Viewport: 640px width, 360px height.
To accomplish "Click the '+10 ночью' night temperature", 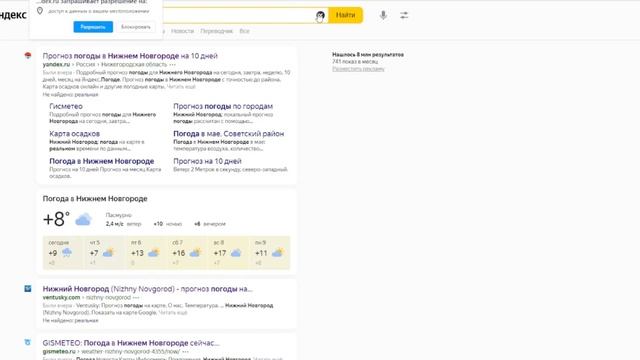I will [x=168, y=224].
